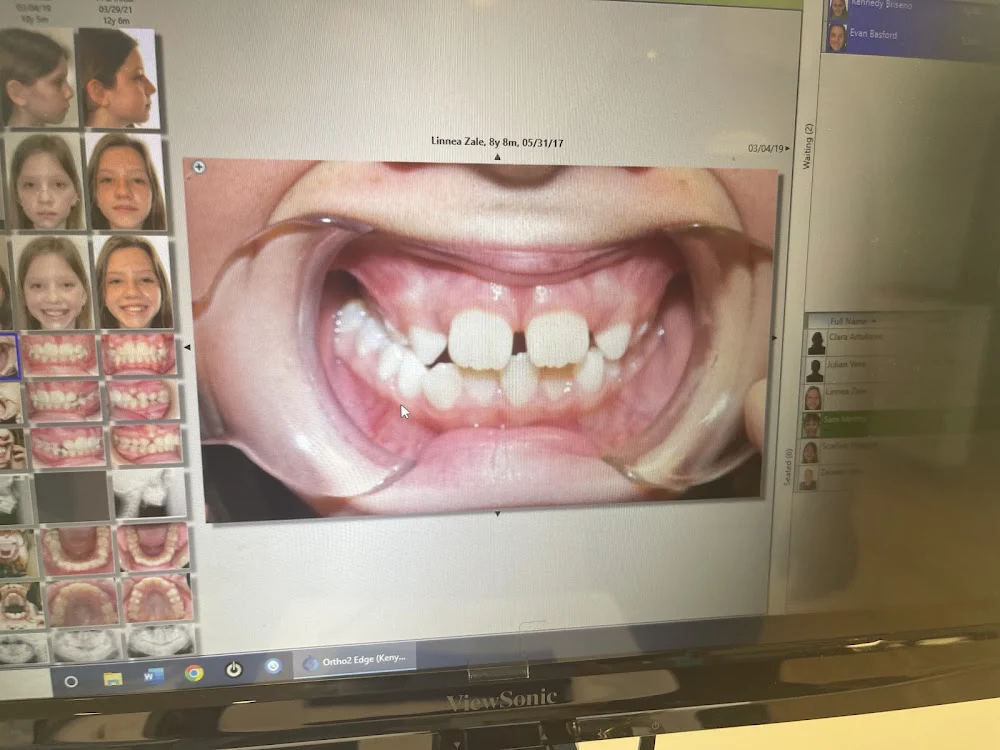
Task: Jump to the 03/04/19 timepoint
Action: (x=768, y=149)
